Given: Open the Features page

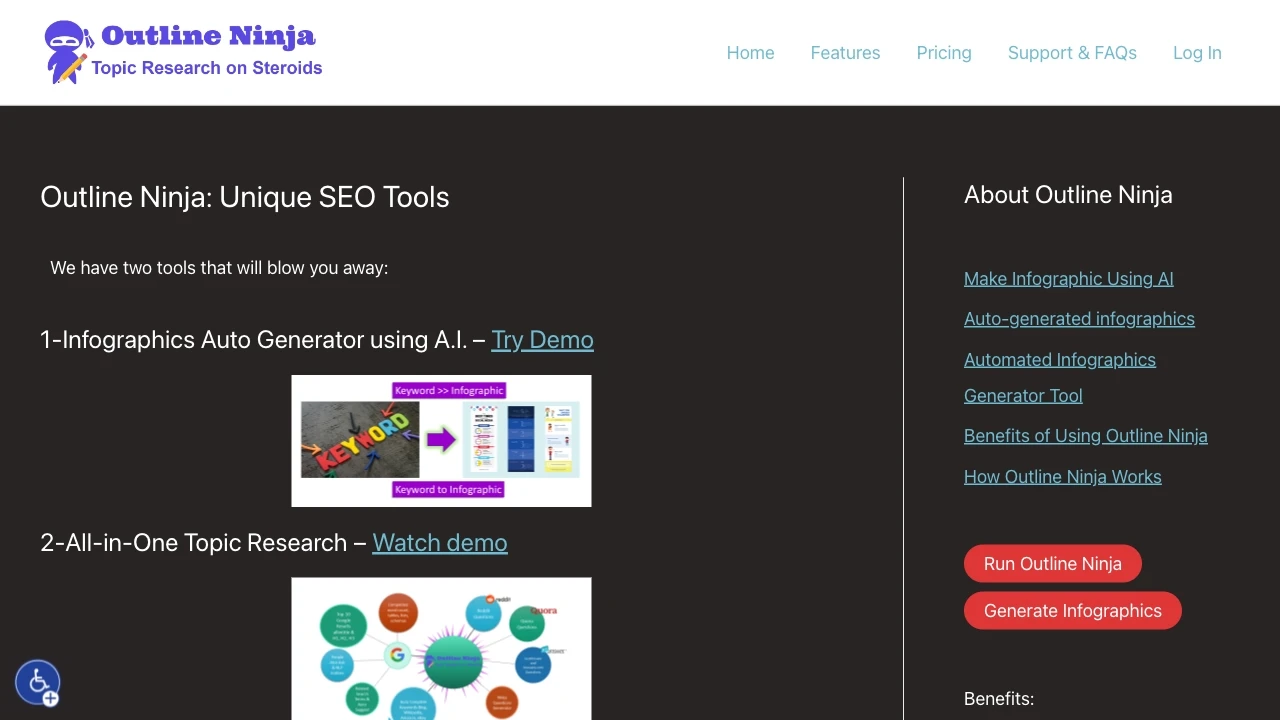Looking at the screenshot, I should [x=845, y=53].
